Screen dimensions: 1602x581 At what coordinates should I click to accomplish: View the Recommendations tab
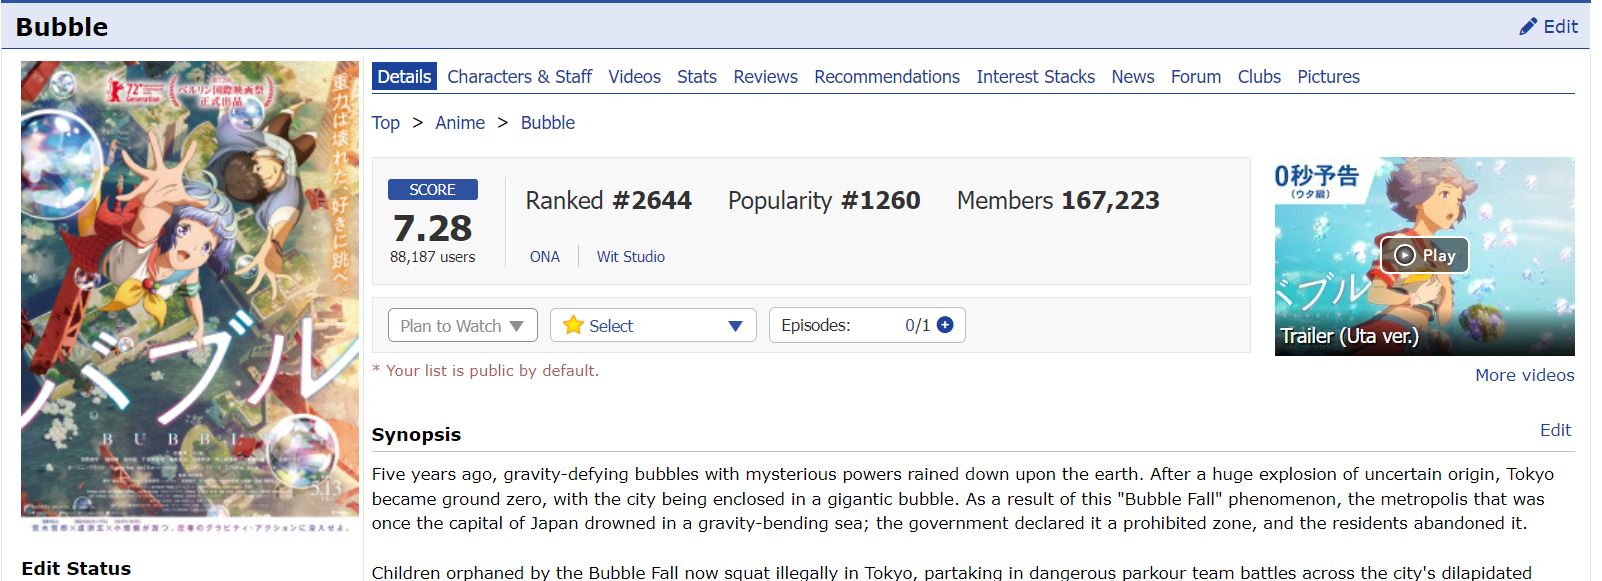pyautogui.click(x=886, y=77)
